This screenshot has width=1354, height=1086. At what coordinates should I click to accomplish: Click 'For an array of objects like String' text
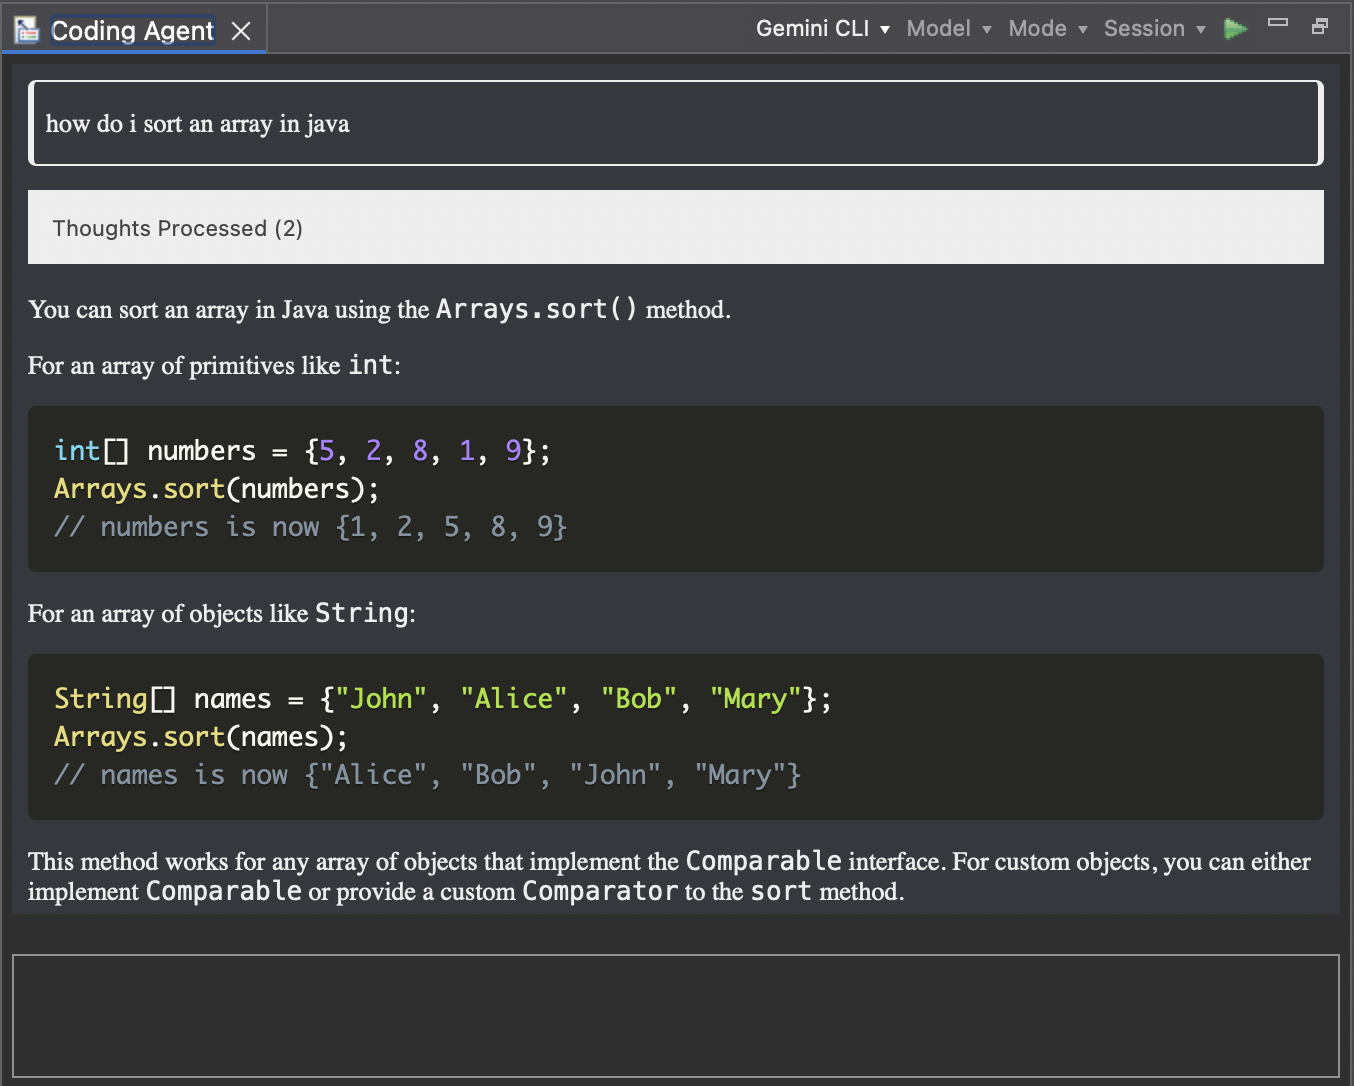coord(221,613)
